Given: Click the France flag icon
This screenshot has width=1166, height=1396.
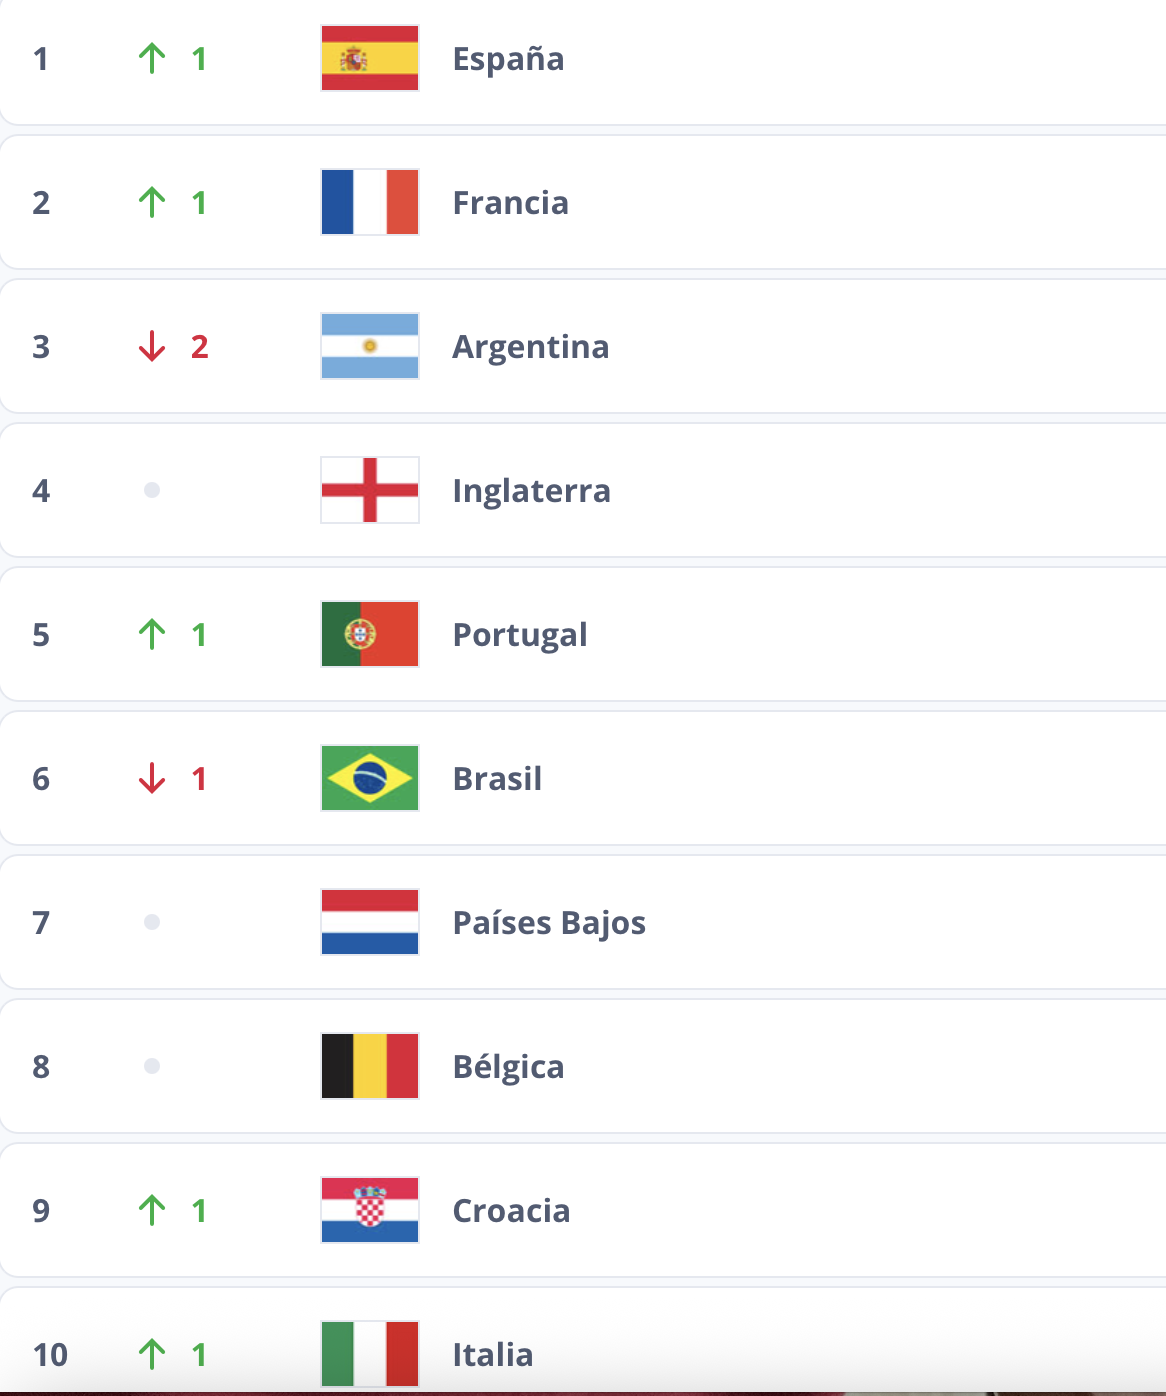Looking at the screenshot, I should tap(370, 203).
